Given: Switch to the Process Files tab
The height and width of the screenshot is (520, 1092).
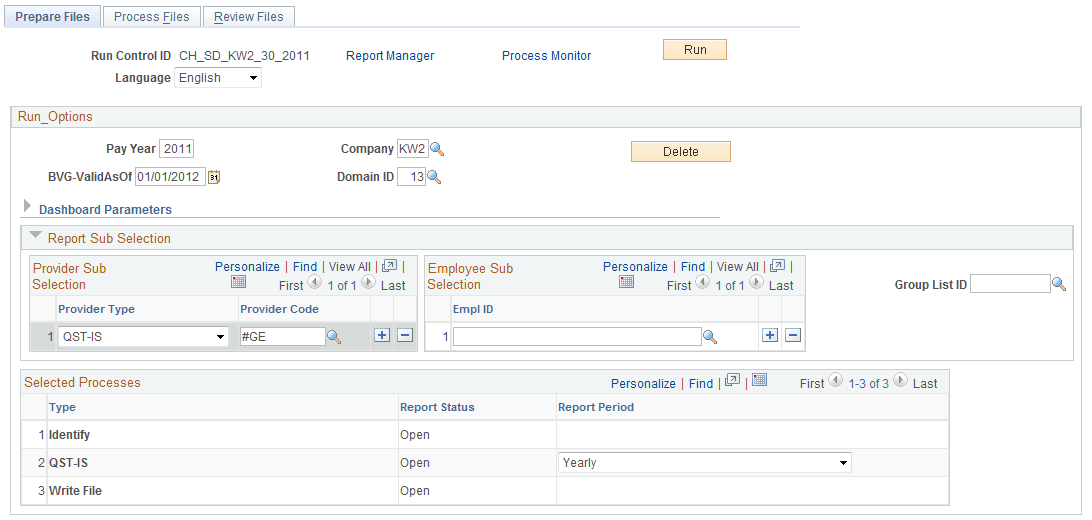Looking at the screenshot, I should (x=152, y=17).
